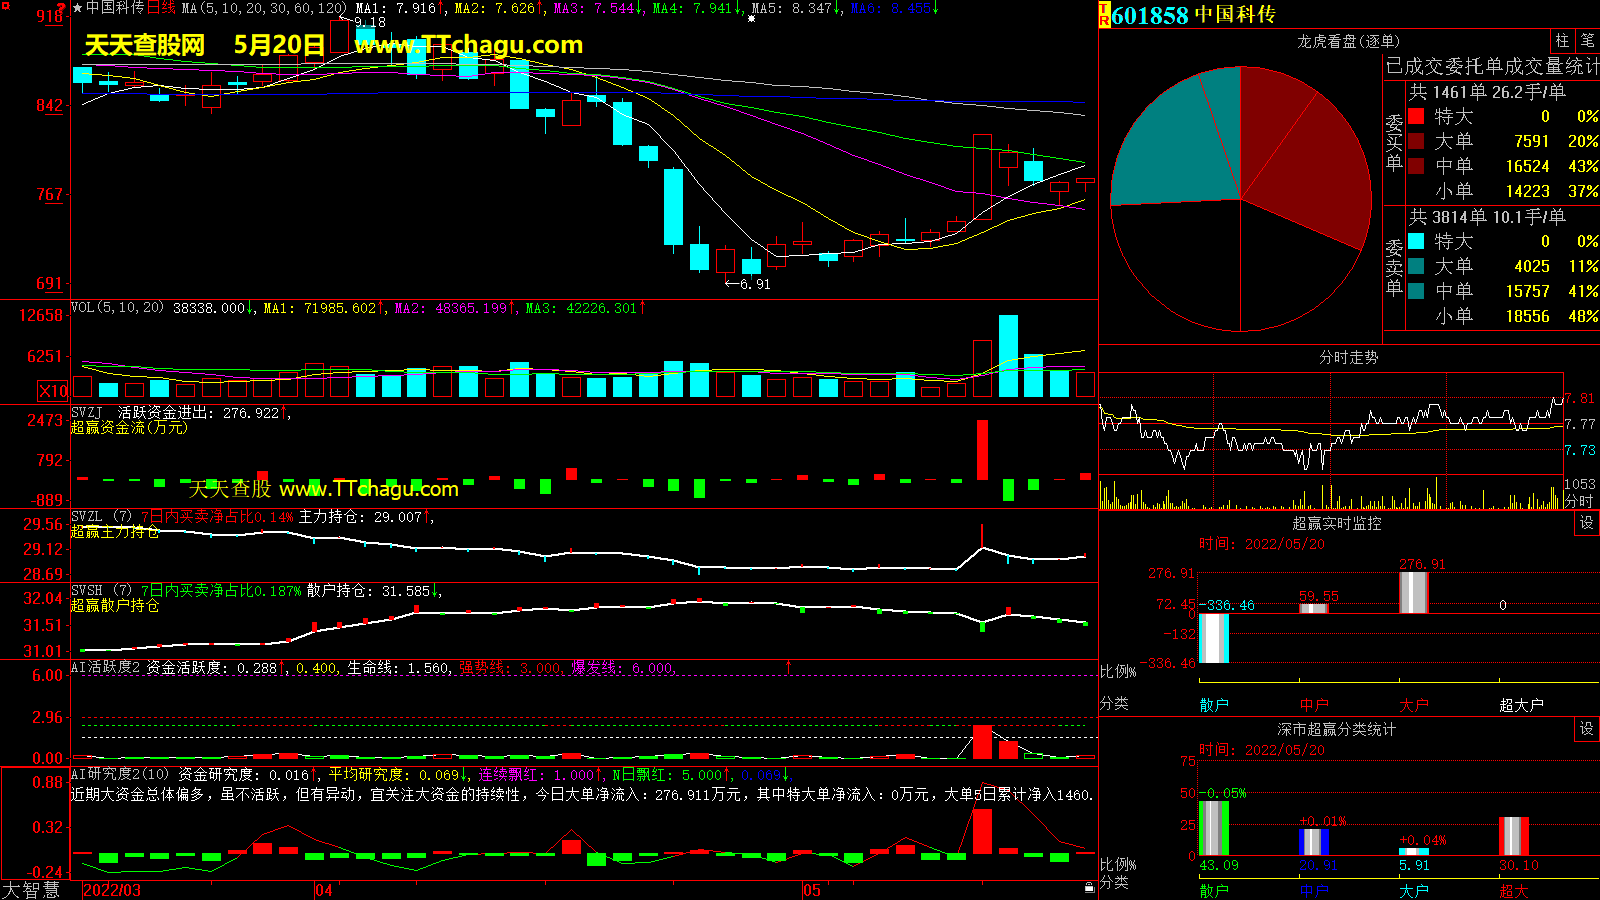Switch to 柱 bar view
The width and height of the screenshot is (1600, 900).
pos(1562,40)
